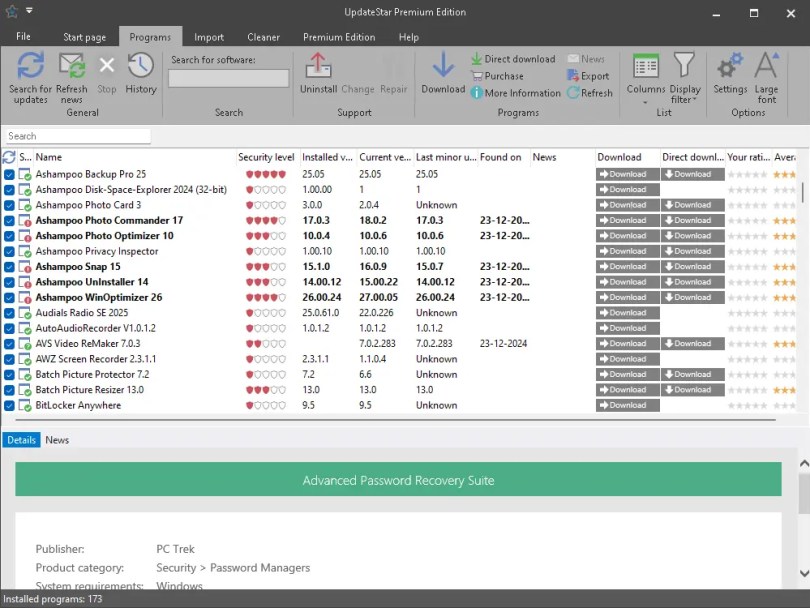The image size is (810, 608).
Task: Toggle checkbox for Ashampoo UnInstaller 14
Action: 9,283
